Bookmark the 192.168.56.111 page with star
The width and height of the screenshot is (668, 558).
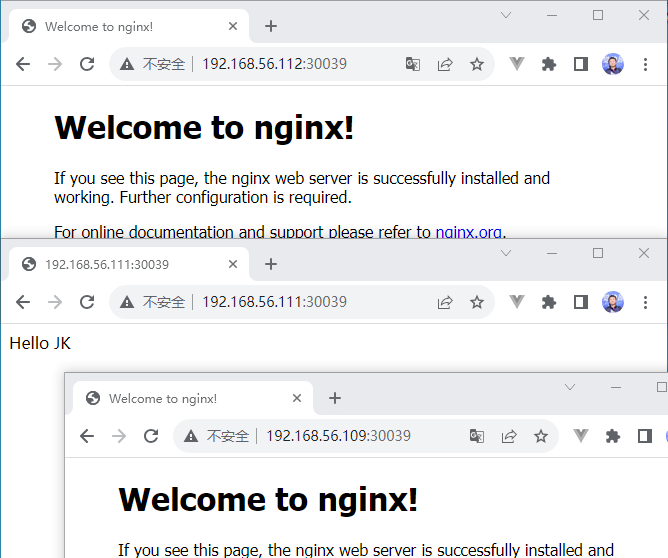(477, 302)
